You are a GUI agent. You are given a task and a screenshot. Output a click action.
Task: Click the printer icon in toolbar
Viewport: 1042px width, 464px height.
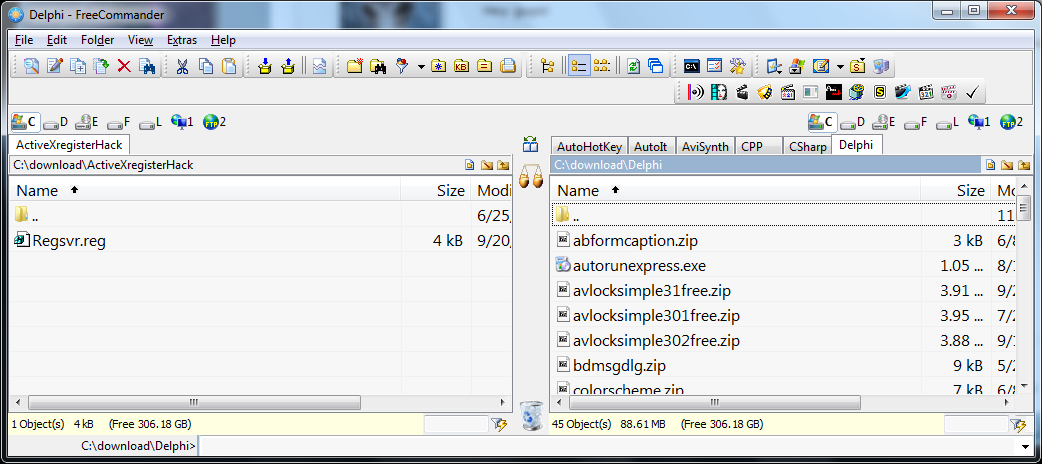(x=508, y=66)
